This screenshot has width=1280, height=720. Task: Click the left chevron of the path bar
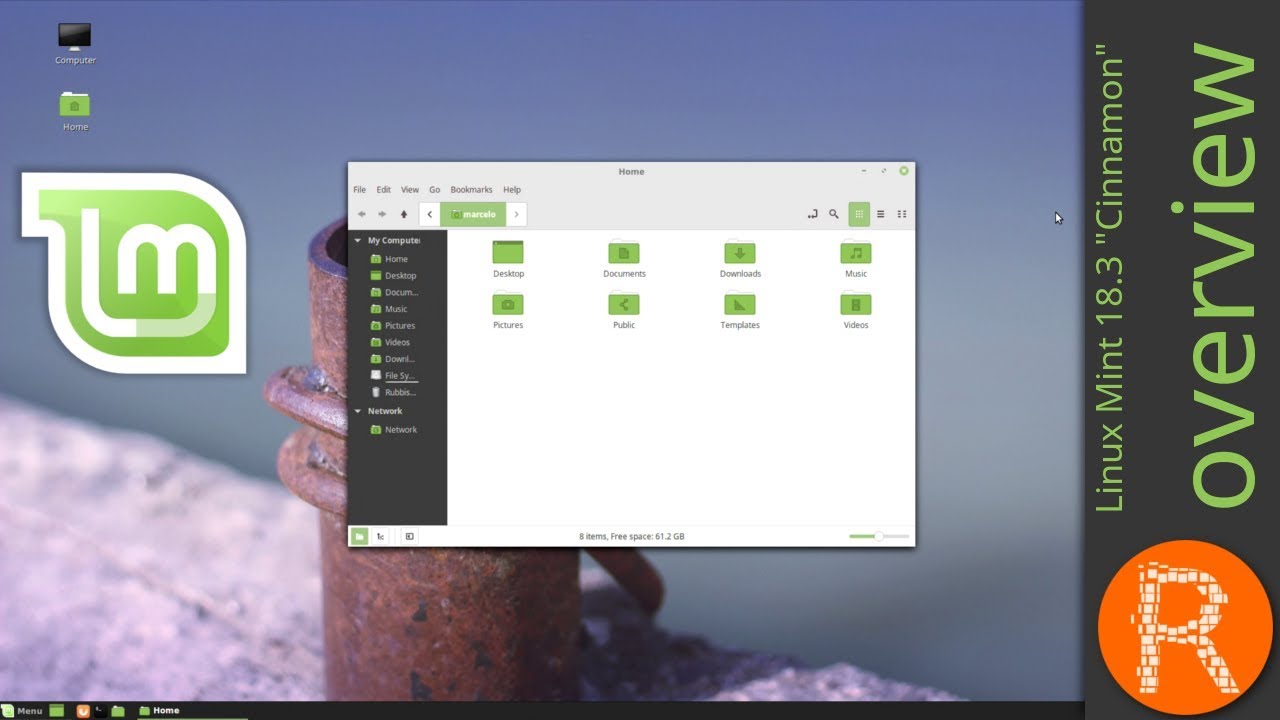click(x=430, y=214)
